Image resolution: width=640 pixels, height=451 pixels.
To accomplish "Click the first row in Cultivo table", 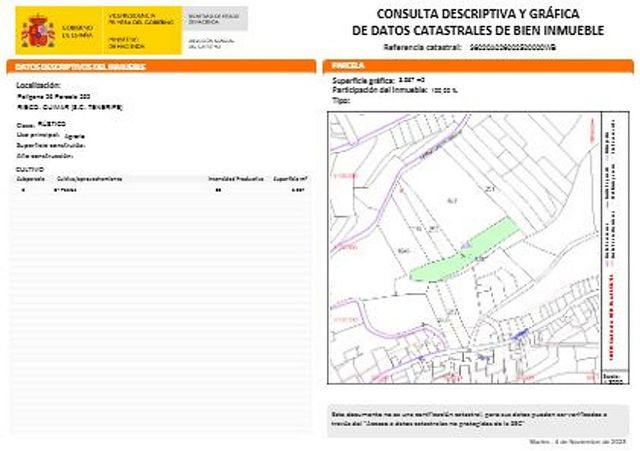I will 160,188.
